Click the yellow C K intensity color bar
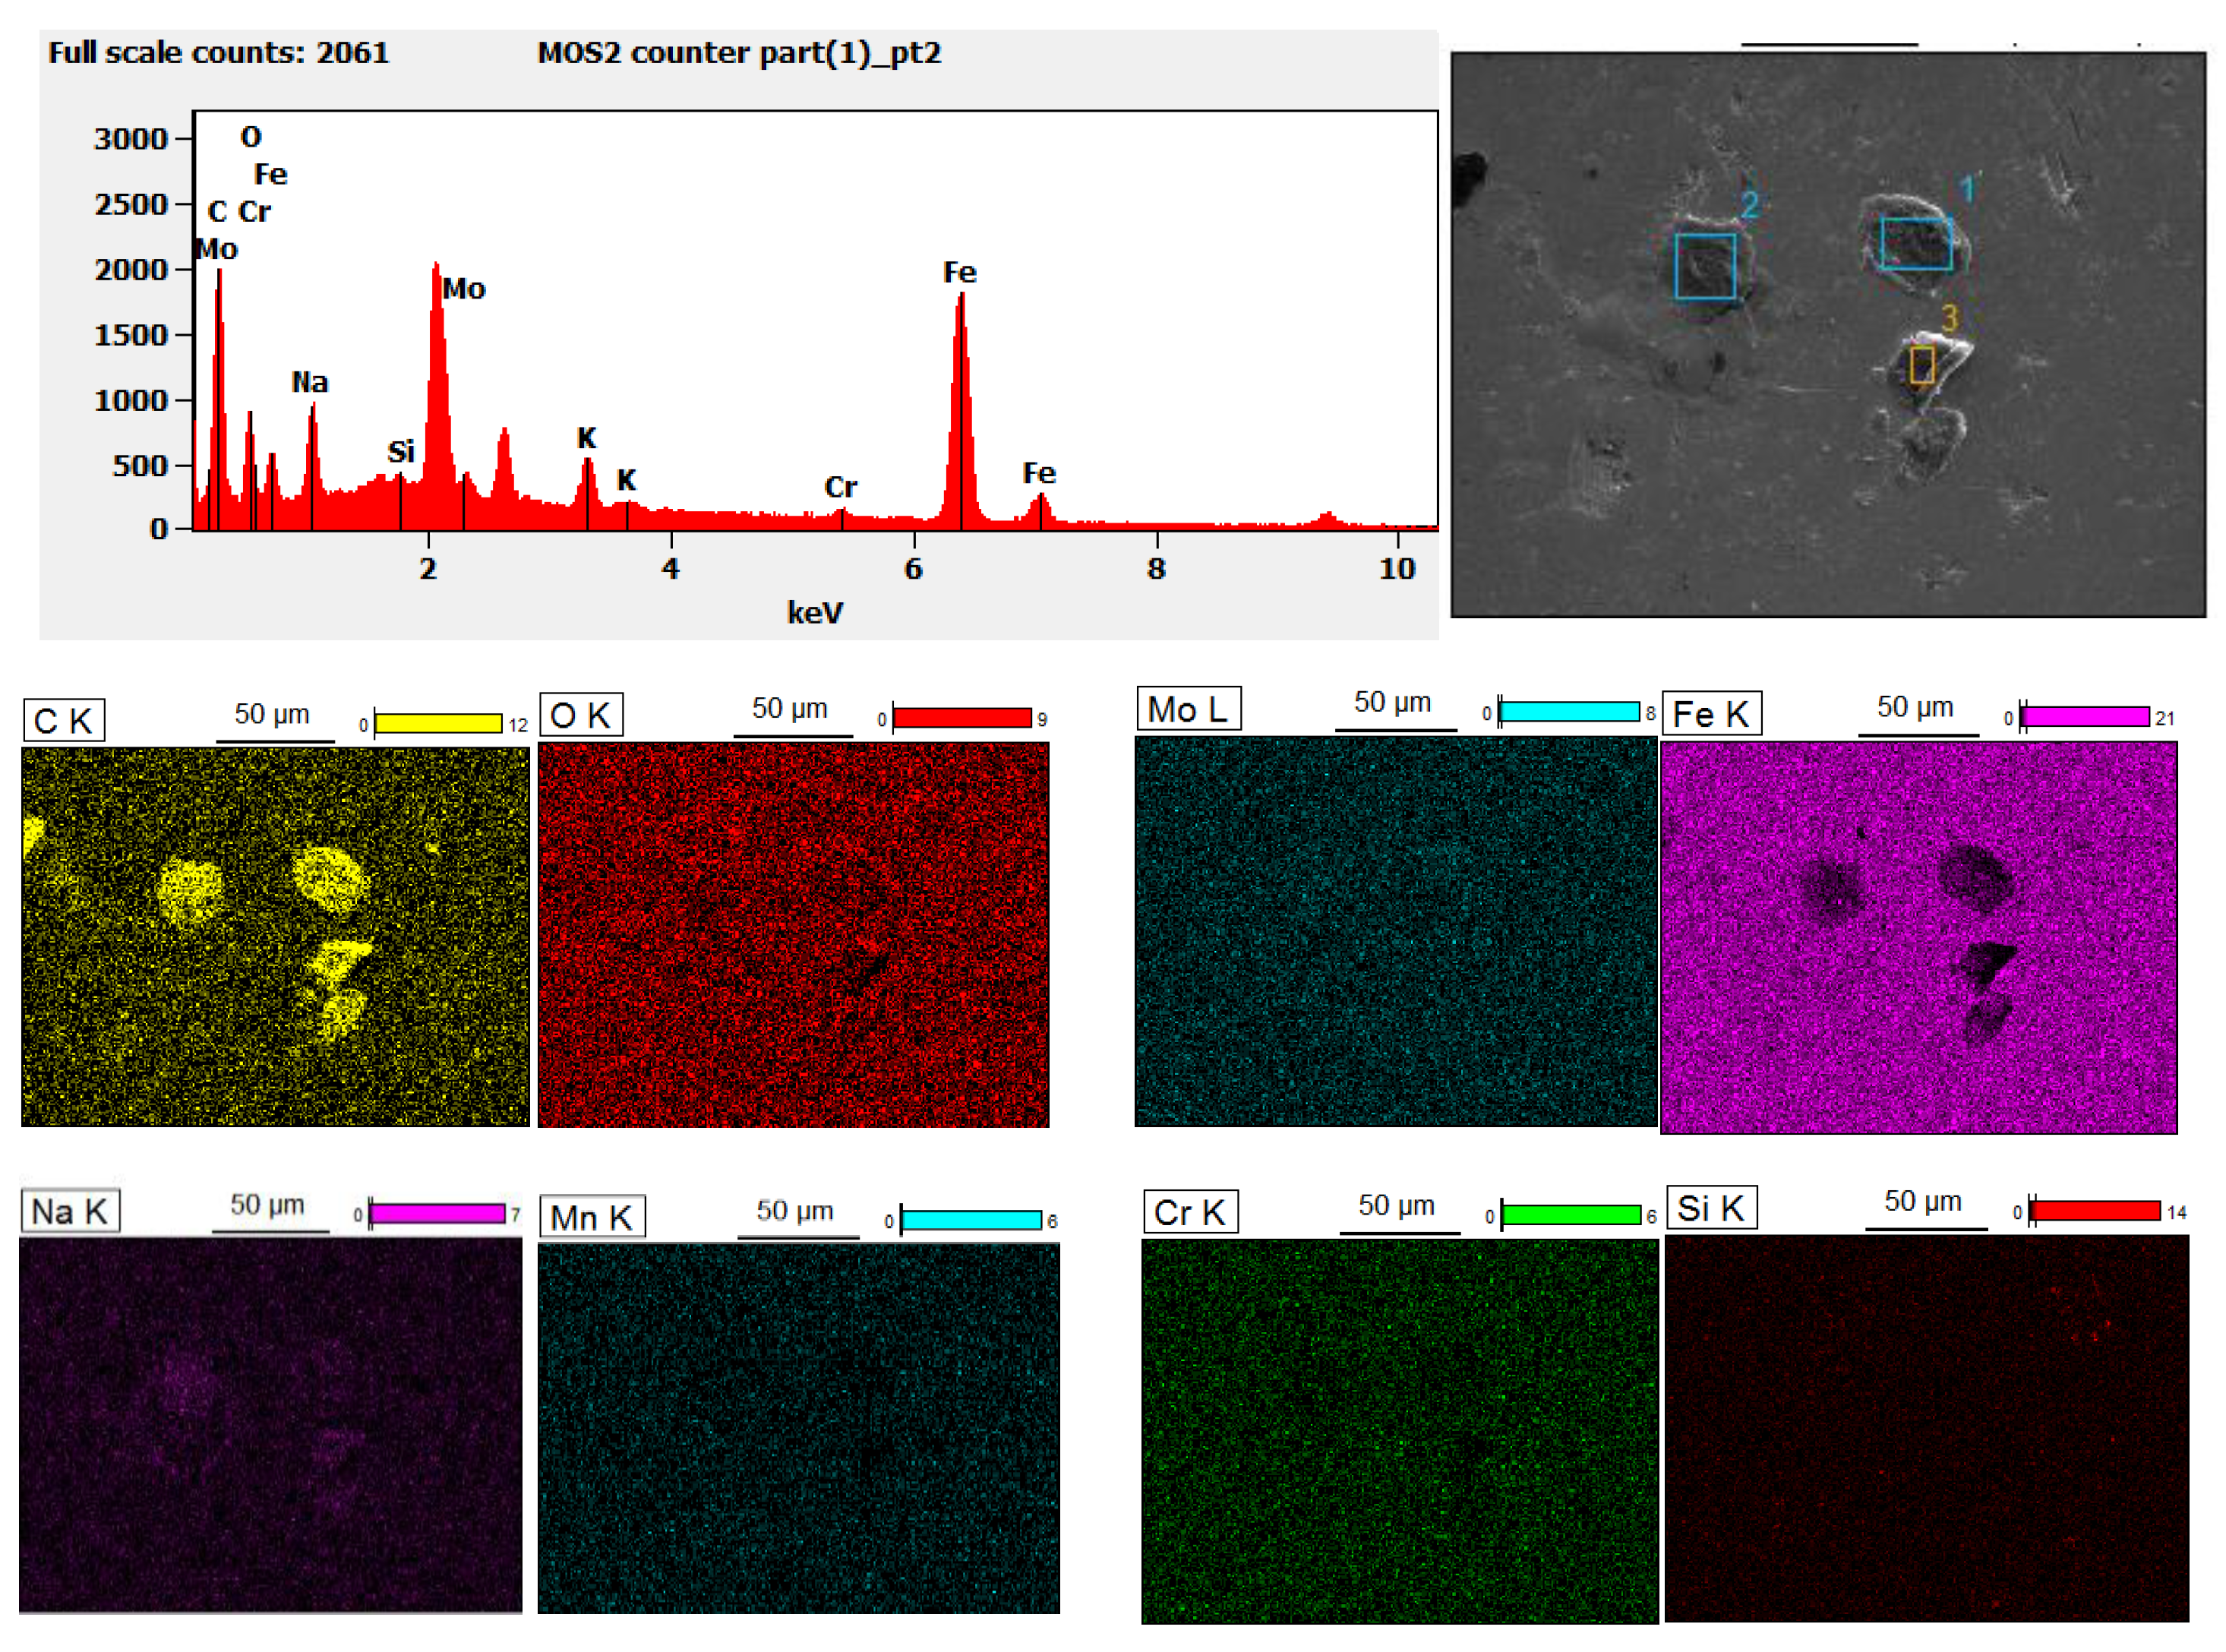Screen dimensions: 2226x1652 click(438, 723)
